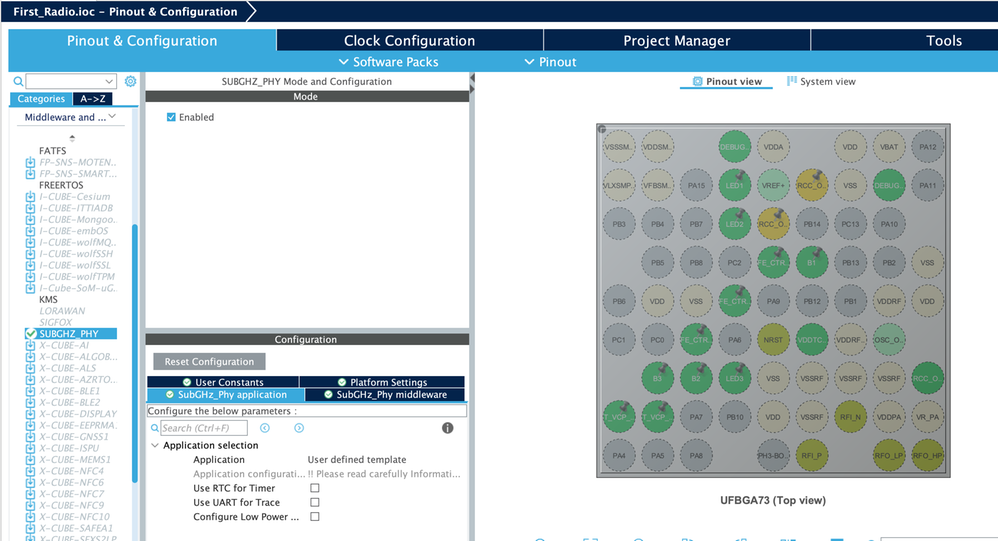Click download icon next to I-CUBE-Cesium

30,197
